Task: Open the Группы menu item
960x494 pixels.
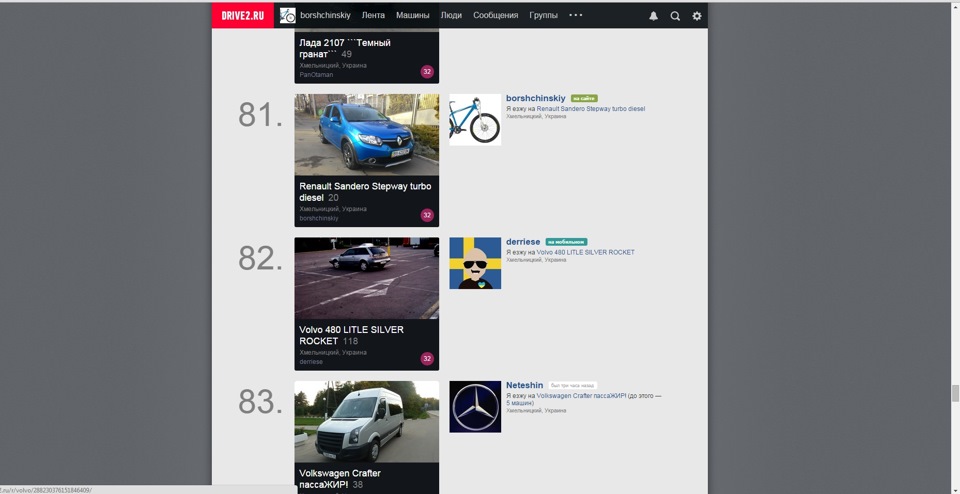Action: pyautogui.click(x=543, y=15)
